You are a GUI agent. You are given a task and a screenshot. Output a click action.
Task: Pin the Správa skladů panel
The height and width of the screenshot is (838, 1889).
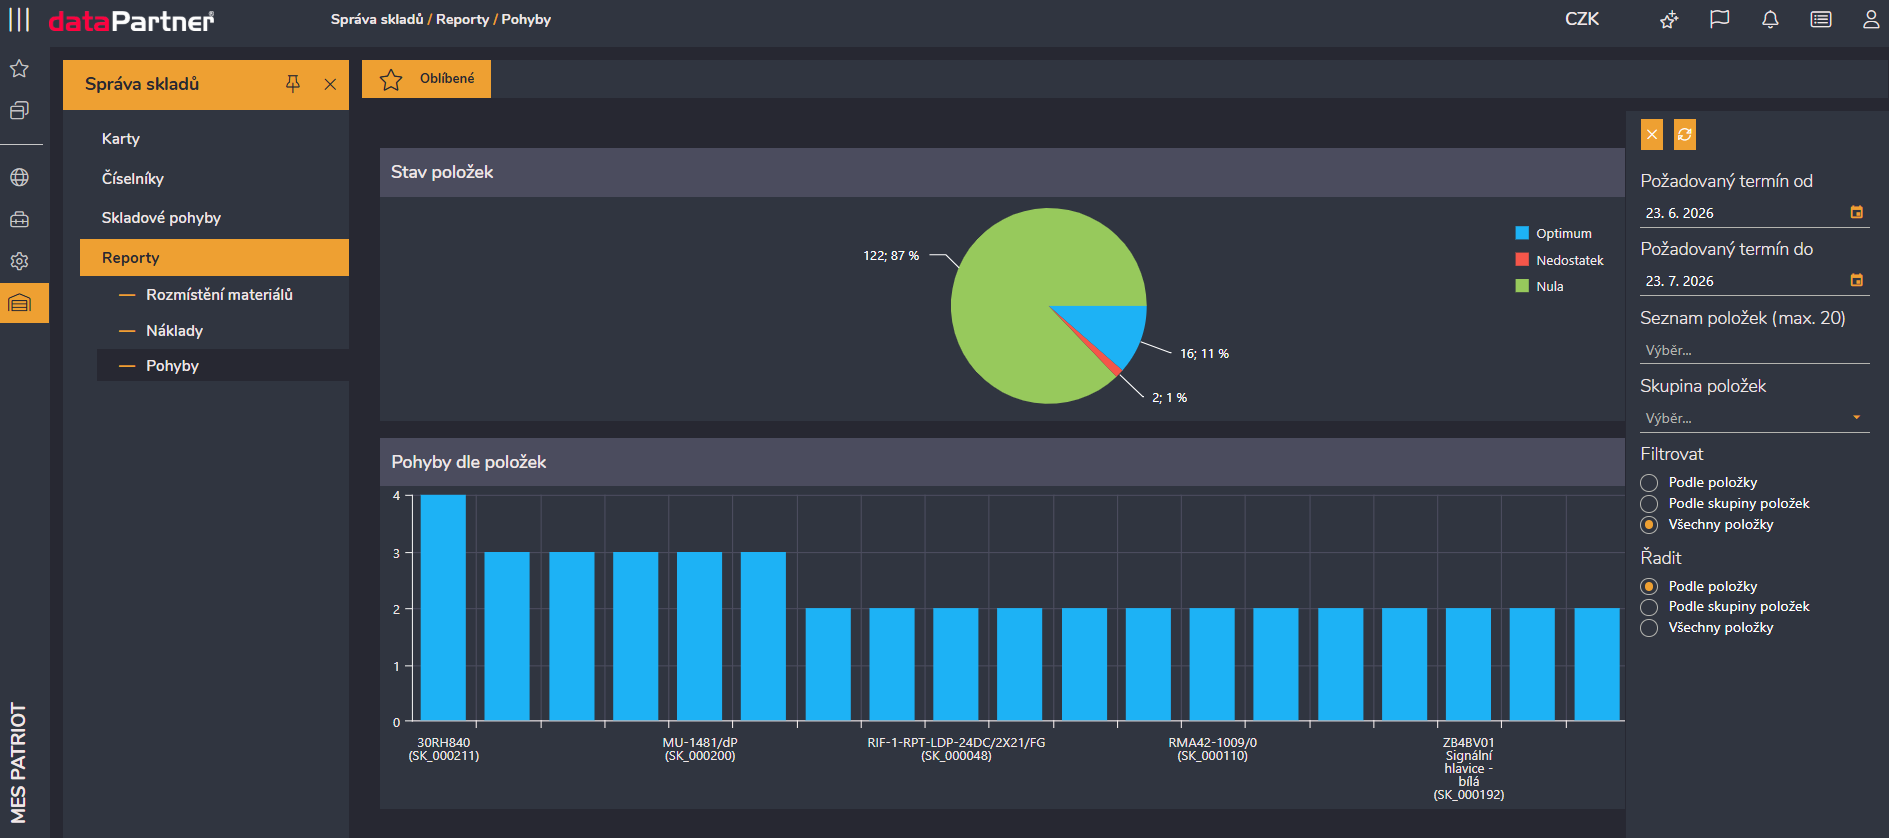[x=292, y=84]
